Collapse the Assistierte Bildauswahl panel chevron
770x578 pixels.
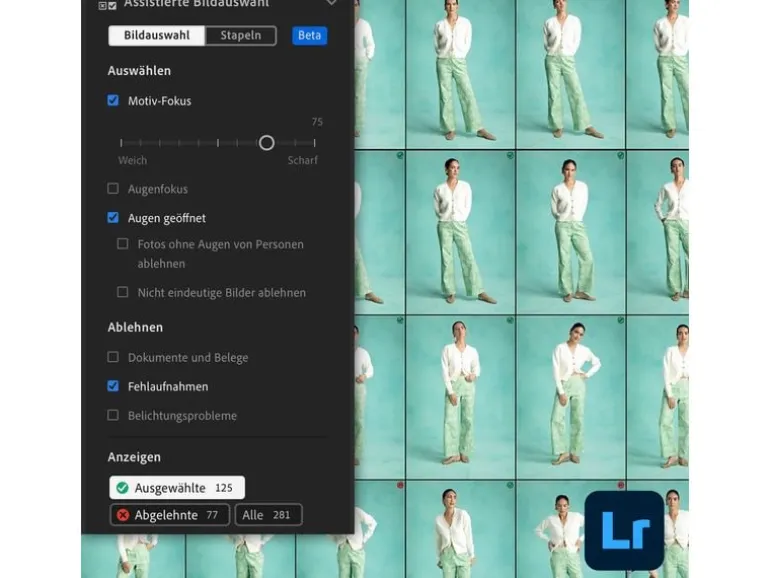tap(331, 2)
